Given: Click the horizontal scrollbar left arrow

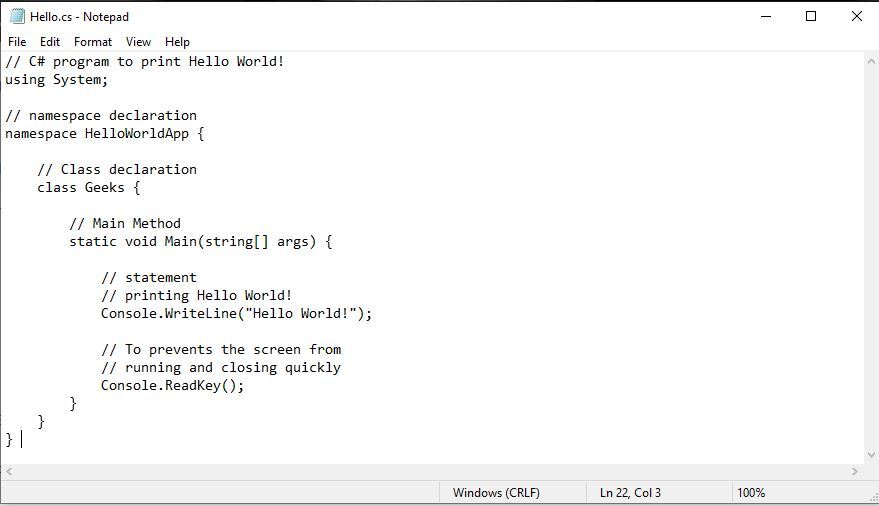Looking at the screenshot, I should (9, 471).
